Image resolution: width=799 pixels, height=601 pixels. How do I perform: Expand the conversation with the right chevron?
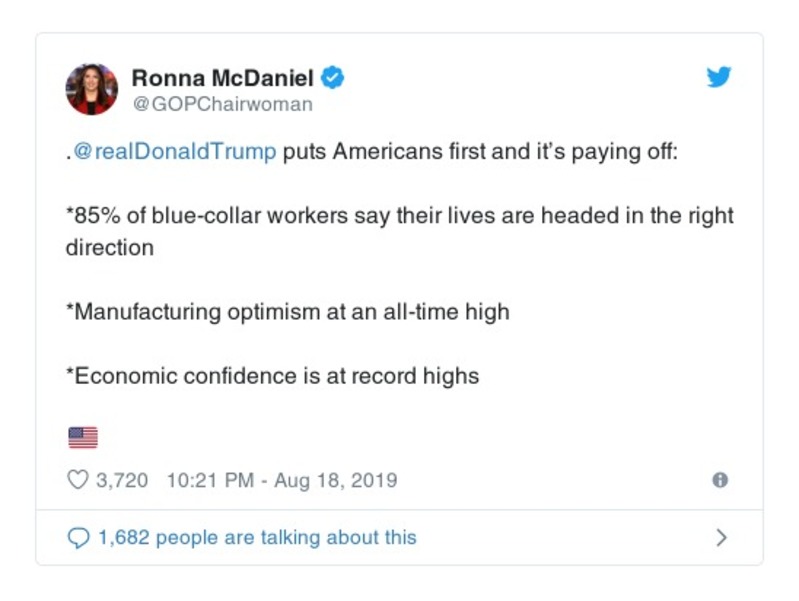[x=721, y=538]
